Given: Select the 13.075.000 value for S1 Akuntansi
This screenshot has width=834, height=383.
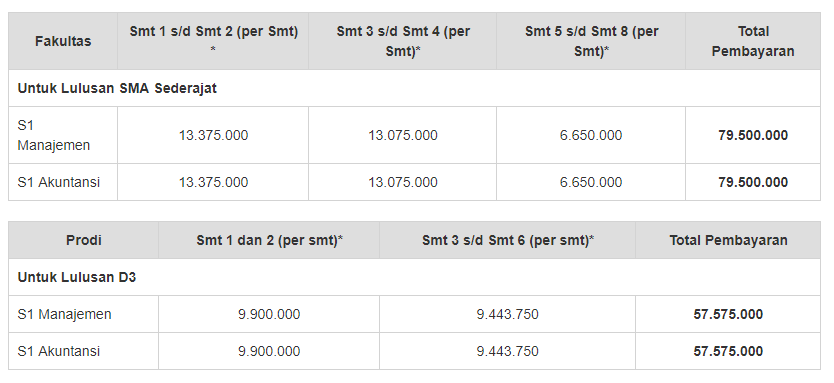Looking at the screenshot, I should click(x=403, y=182).
